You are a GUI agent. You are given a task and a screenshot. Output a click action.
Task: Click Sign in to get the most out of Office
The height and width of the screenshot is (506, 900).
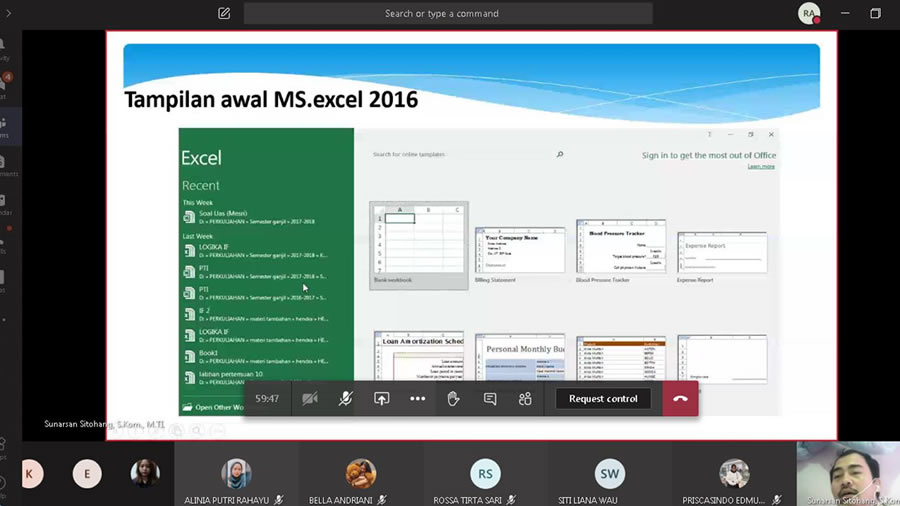click(709, 155)
